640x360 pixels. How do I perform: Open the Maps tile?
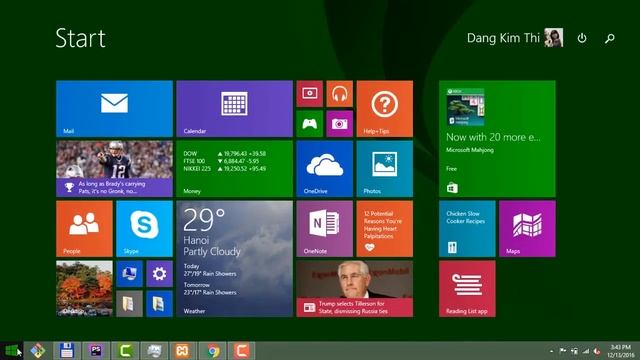tap(527, 229)
